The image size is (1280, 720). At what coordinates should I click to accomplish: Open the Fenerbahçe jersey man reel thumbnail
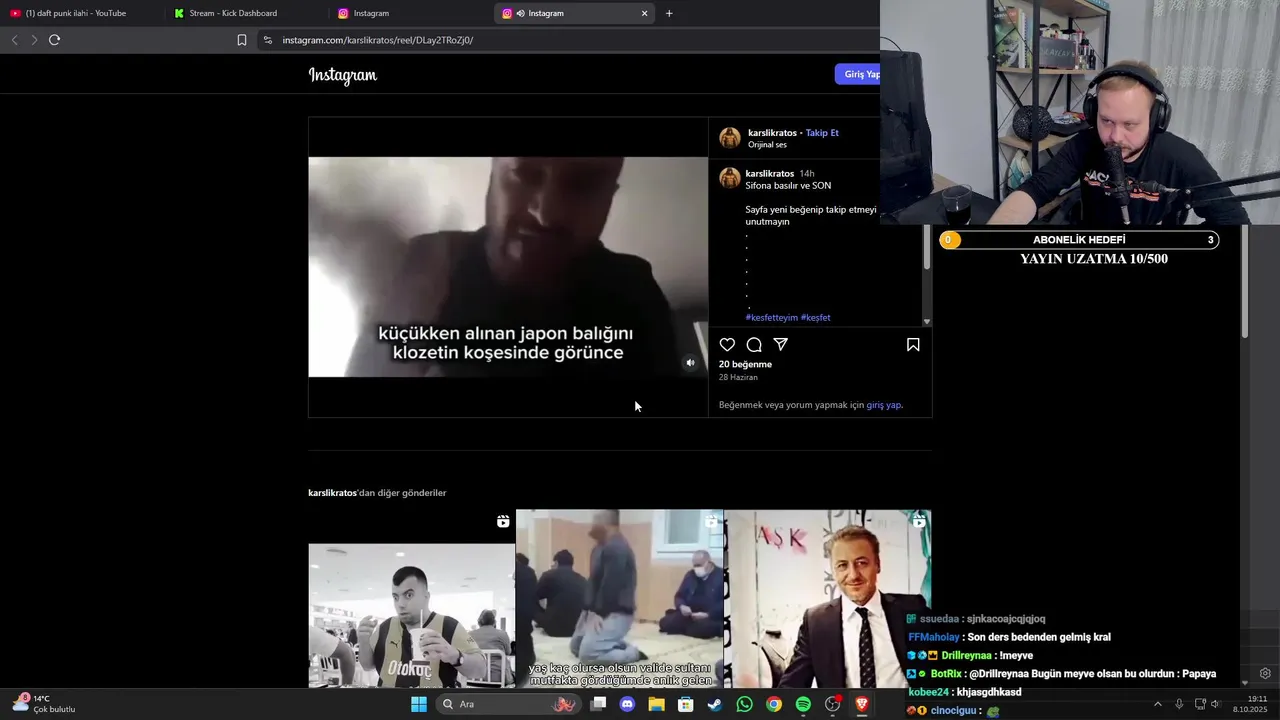point(411,599)
